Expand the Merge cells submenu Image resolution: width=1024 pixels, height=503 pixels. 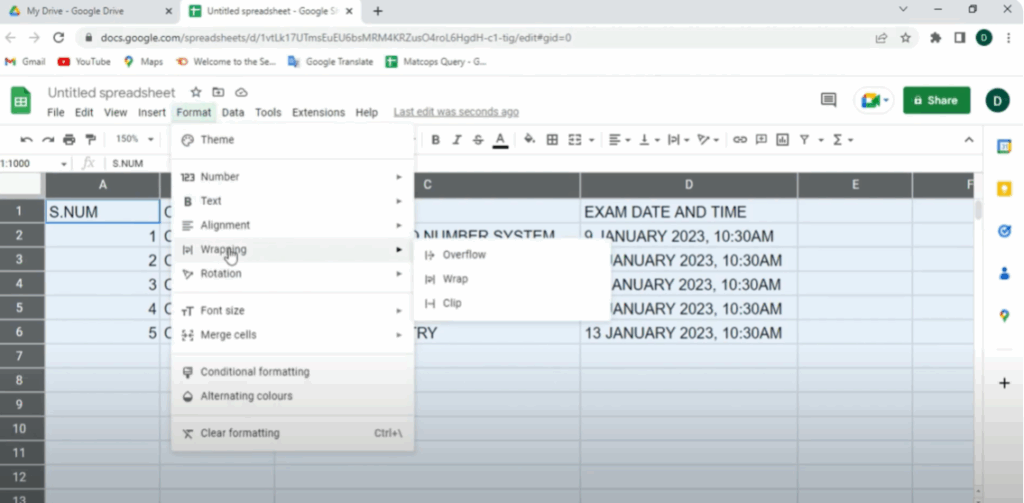click(291, 335)
